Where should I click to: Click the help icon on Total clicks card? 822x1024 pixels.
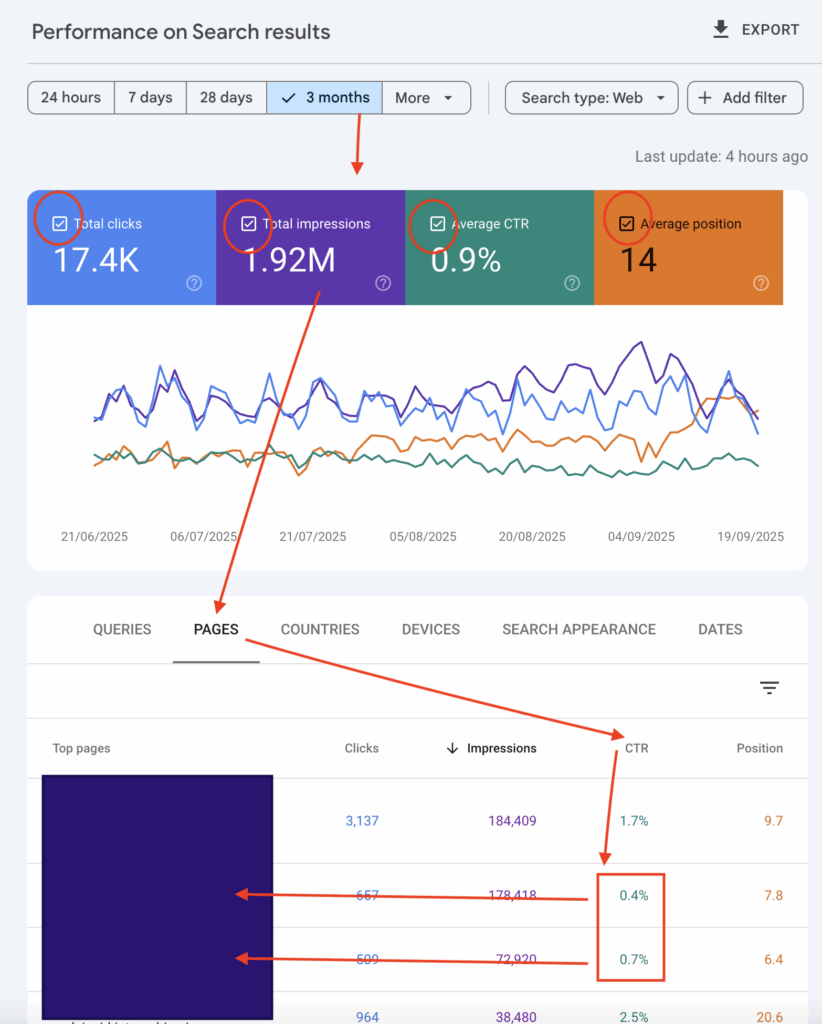(196, 284)
